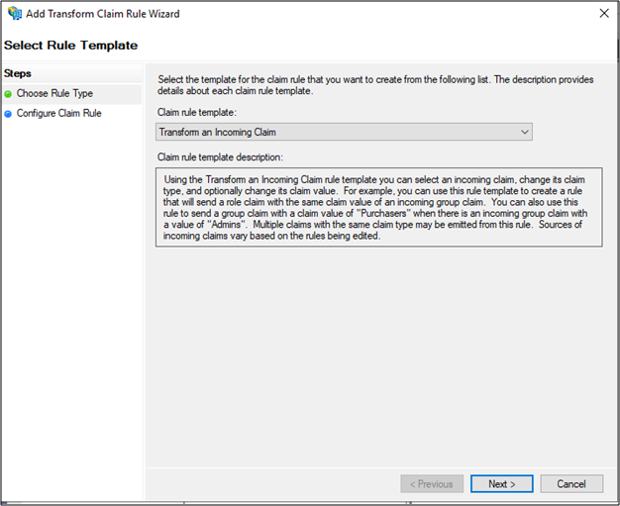The height and width of the screenshot is (506, 620).
Task: Open the Claim rule template combo box
Action: (x=344, y=132)
